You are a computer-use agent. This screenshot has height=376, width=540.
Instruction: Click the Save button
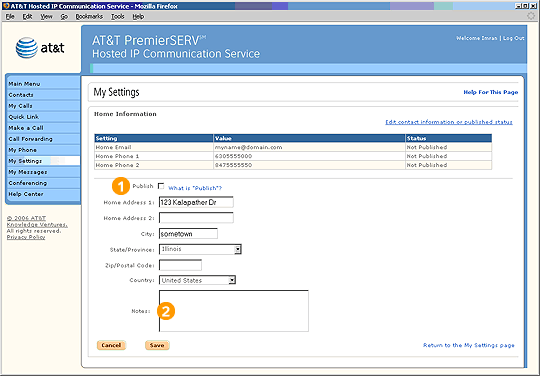pos(157,345)
